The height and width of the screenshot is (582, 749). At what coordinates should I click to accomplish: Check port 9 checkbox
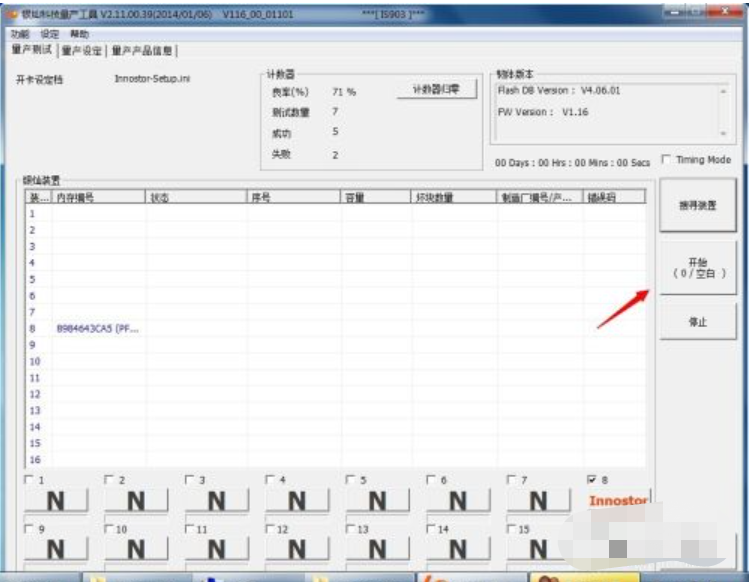pyautogui.click(x=29, y=529)
